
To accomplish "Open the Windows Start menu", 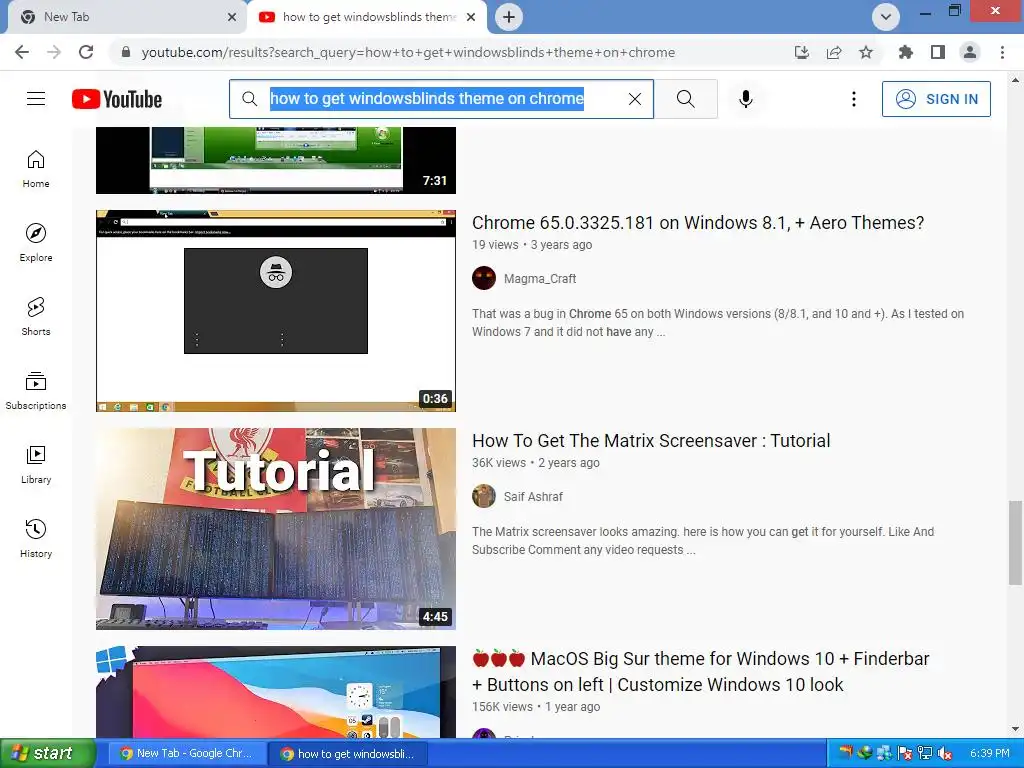I will 48,753.
